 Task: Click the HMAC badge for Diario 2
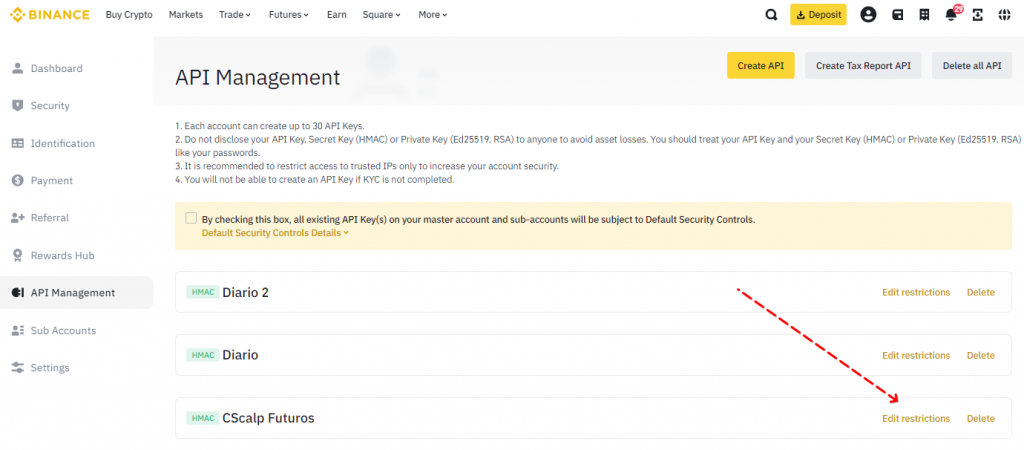pyautogui.click(x=202, y=292)
